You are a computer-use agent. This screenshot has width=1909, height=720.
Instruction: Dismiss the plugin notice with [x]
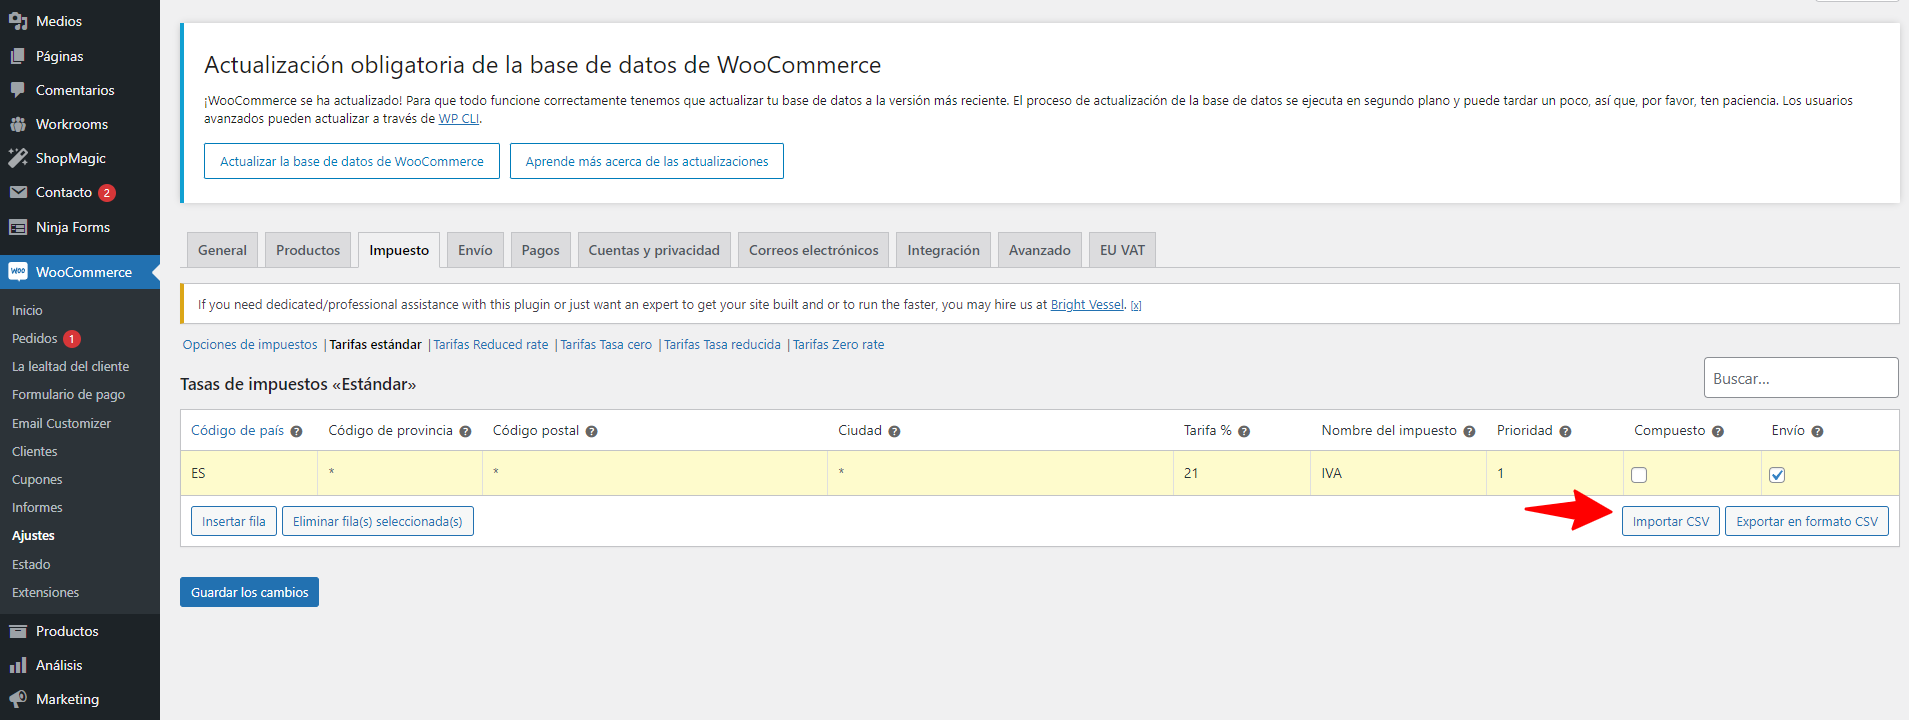[x=1136, y=306]
